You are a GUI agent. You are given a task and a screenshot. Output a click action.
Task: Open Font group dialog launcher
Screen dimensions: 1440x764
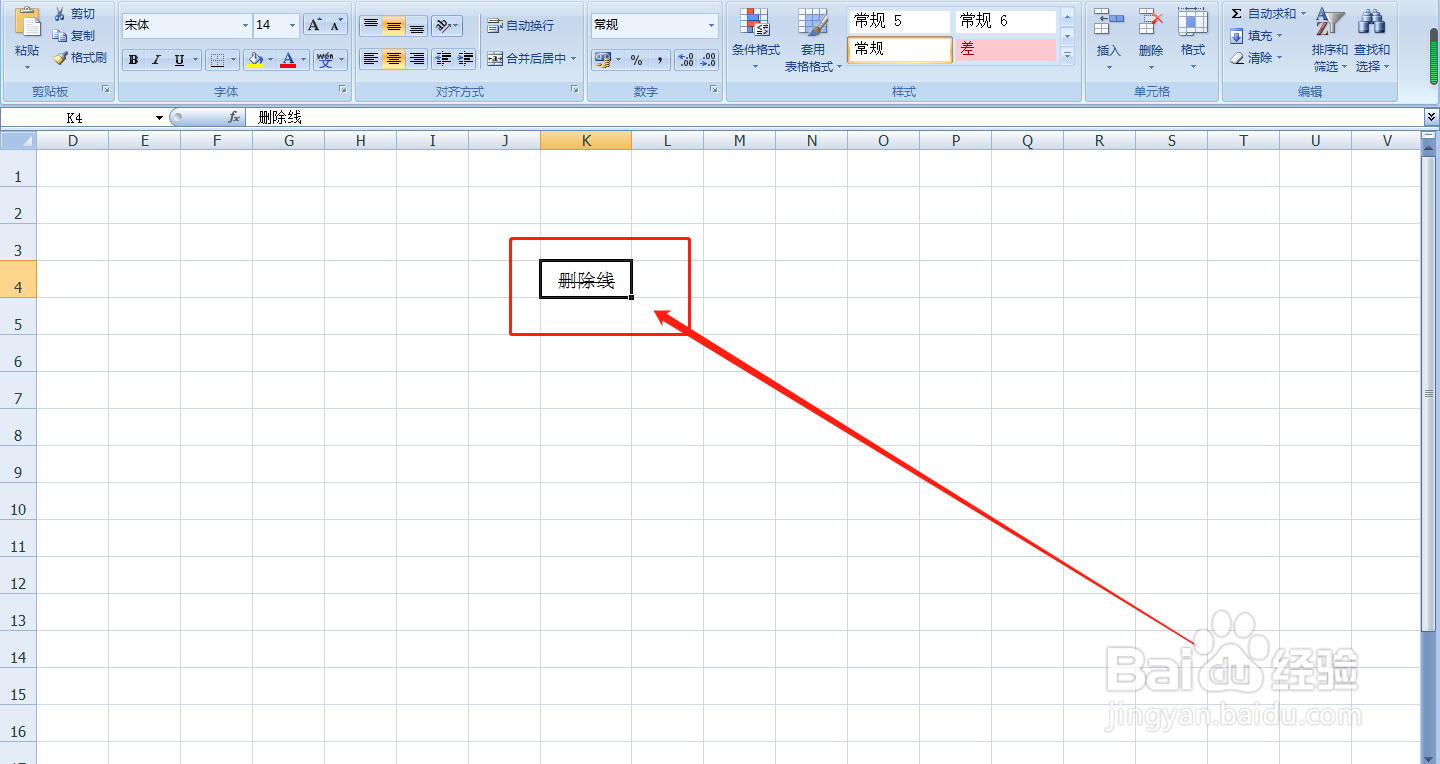pyautogui.click(x=343, y=90)
